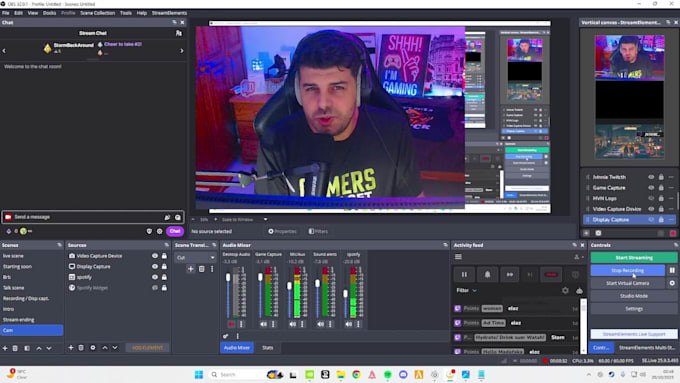Open the Scene Collection menu

coord(98,13)
